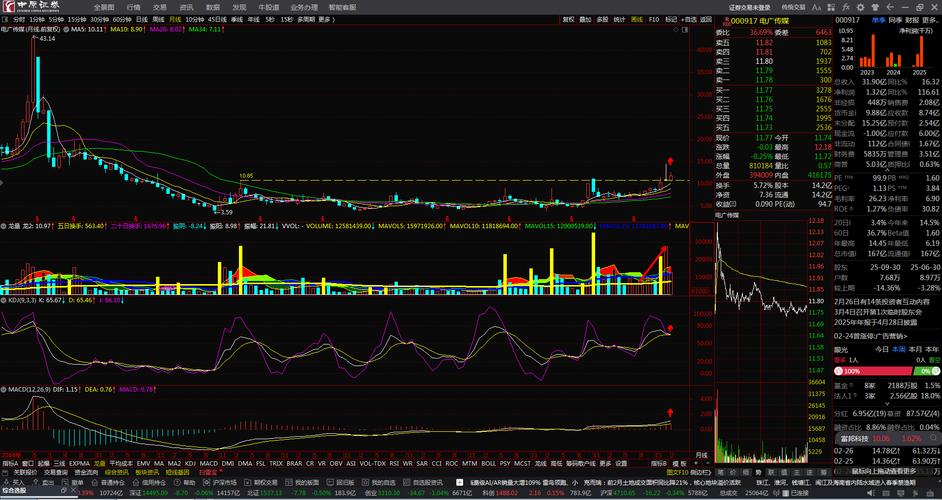Click the red up arrow on MACD chart

tap(671, 411)
